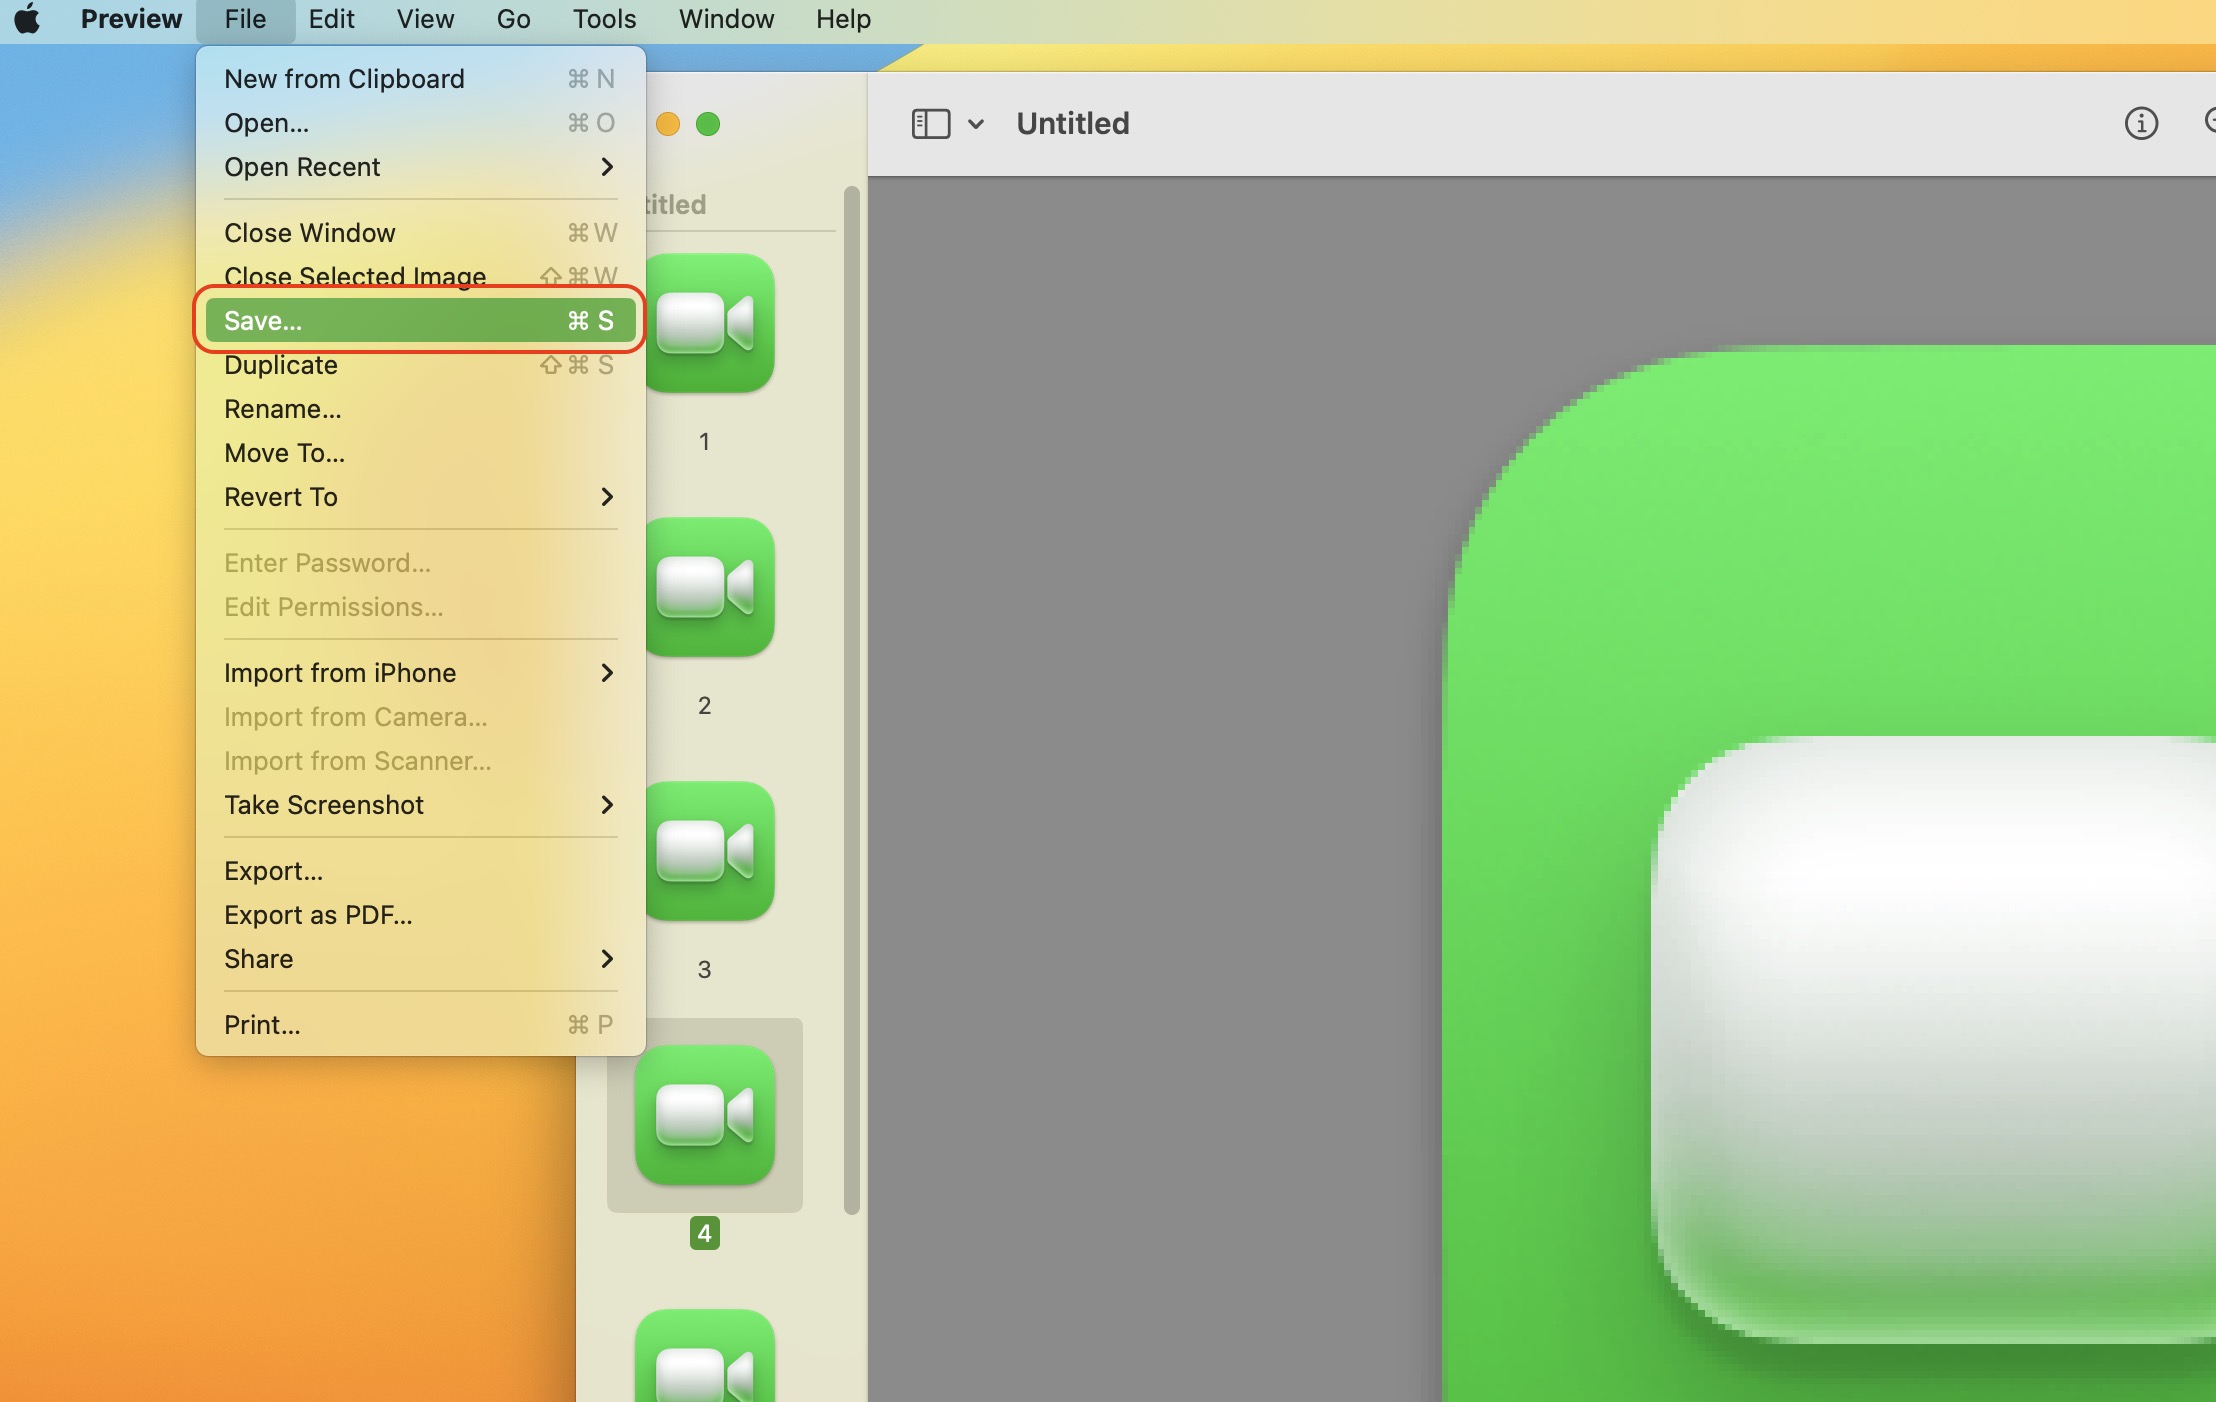Click the yellow minimize window button
The height and width of the screenshot is (1402, 2216).
[x=668, y=124]
